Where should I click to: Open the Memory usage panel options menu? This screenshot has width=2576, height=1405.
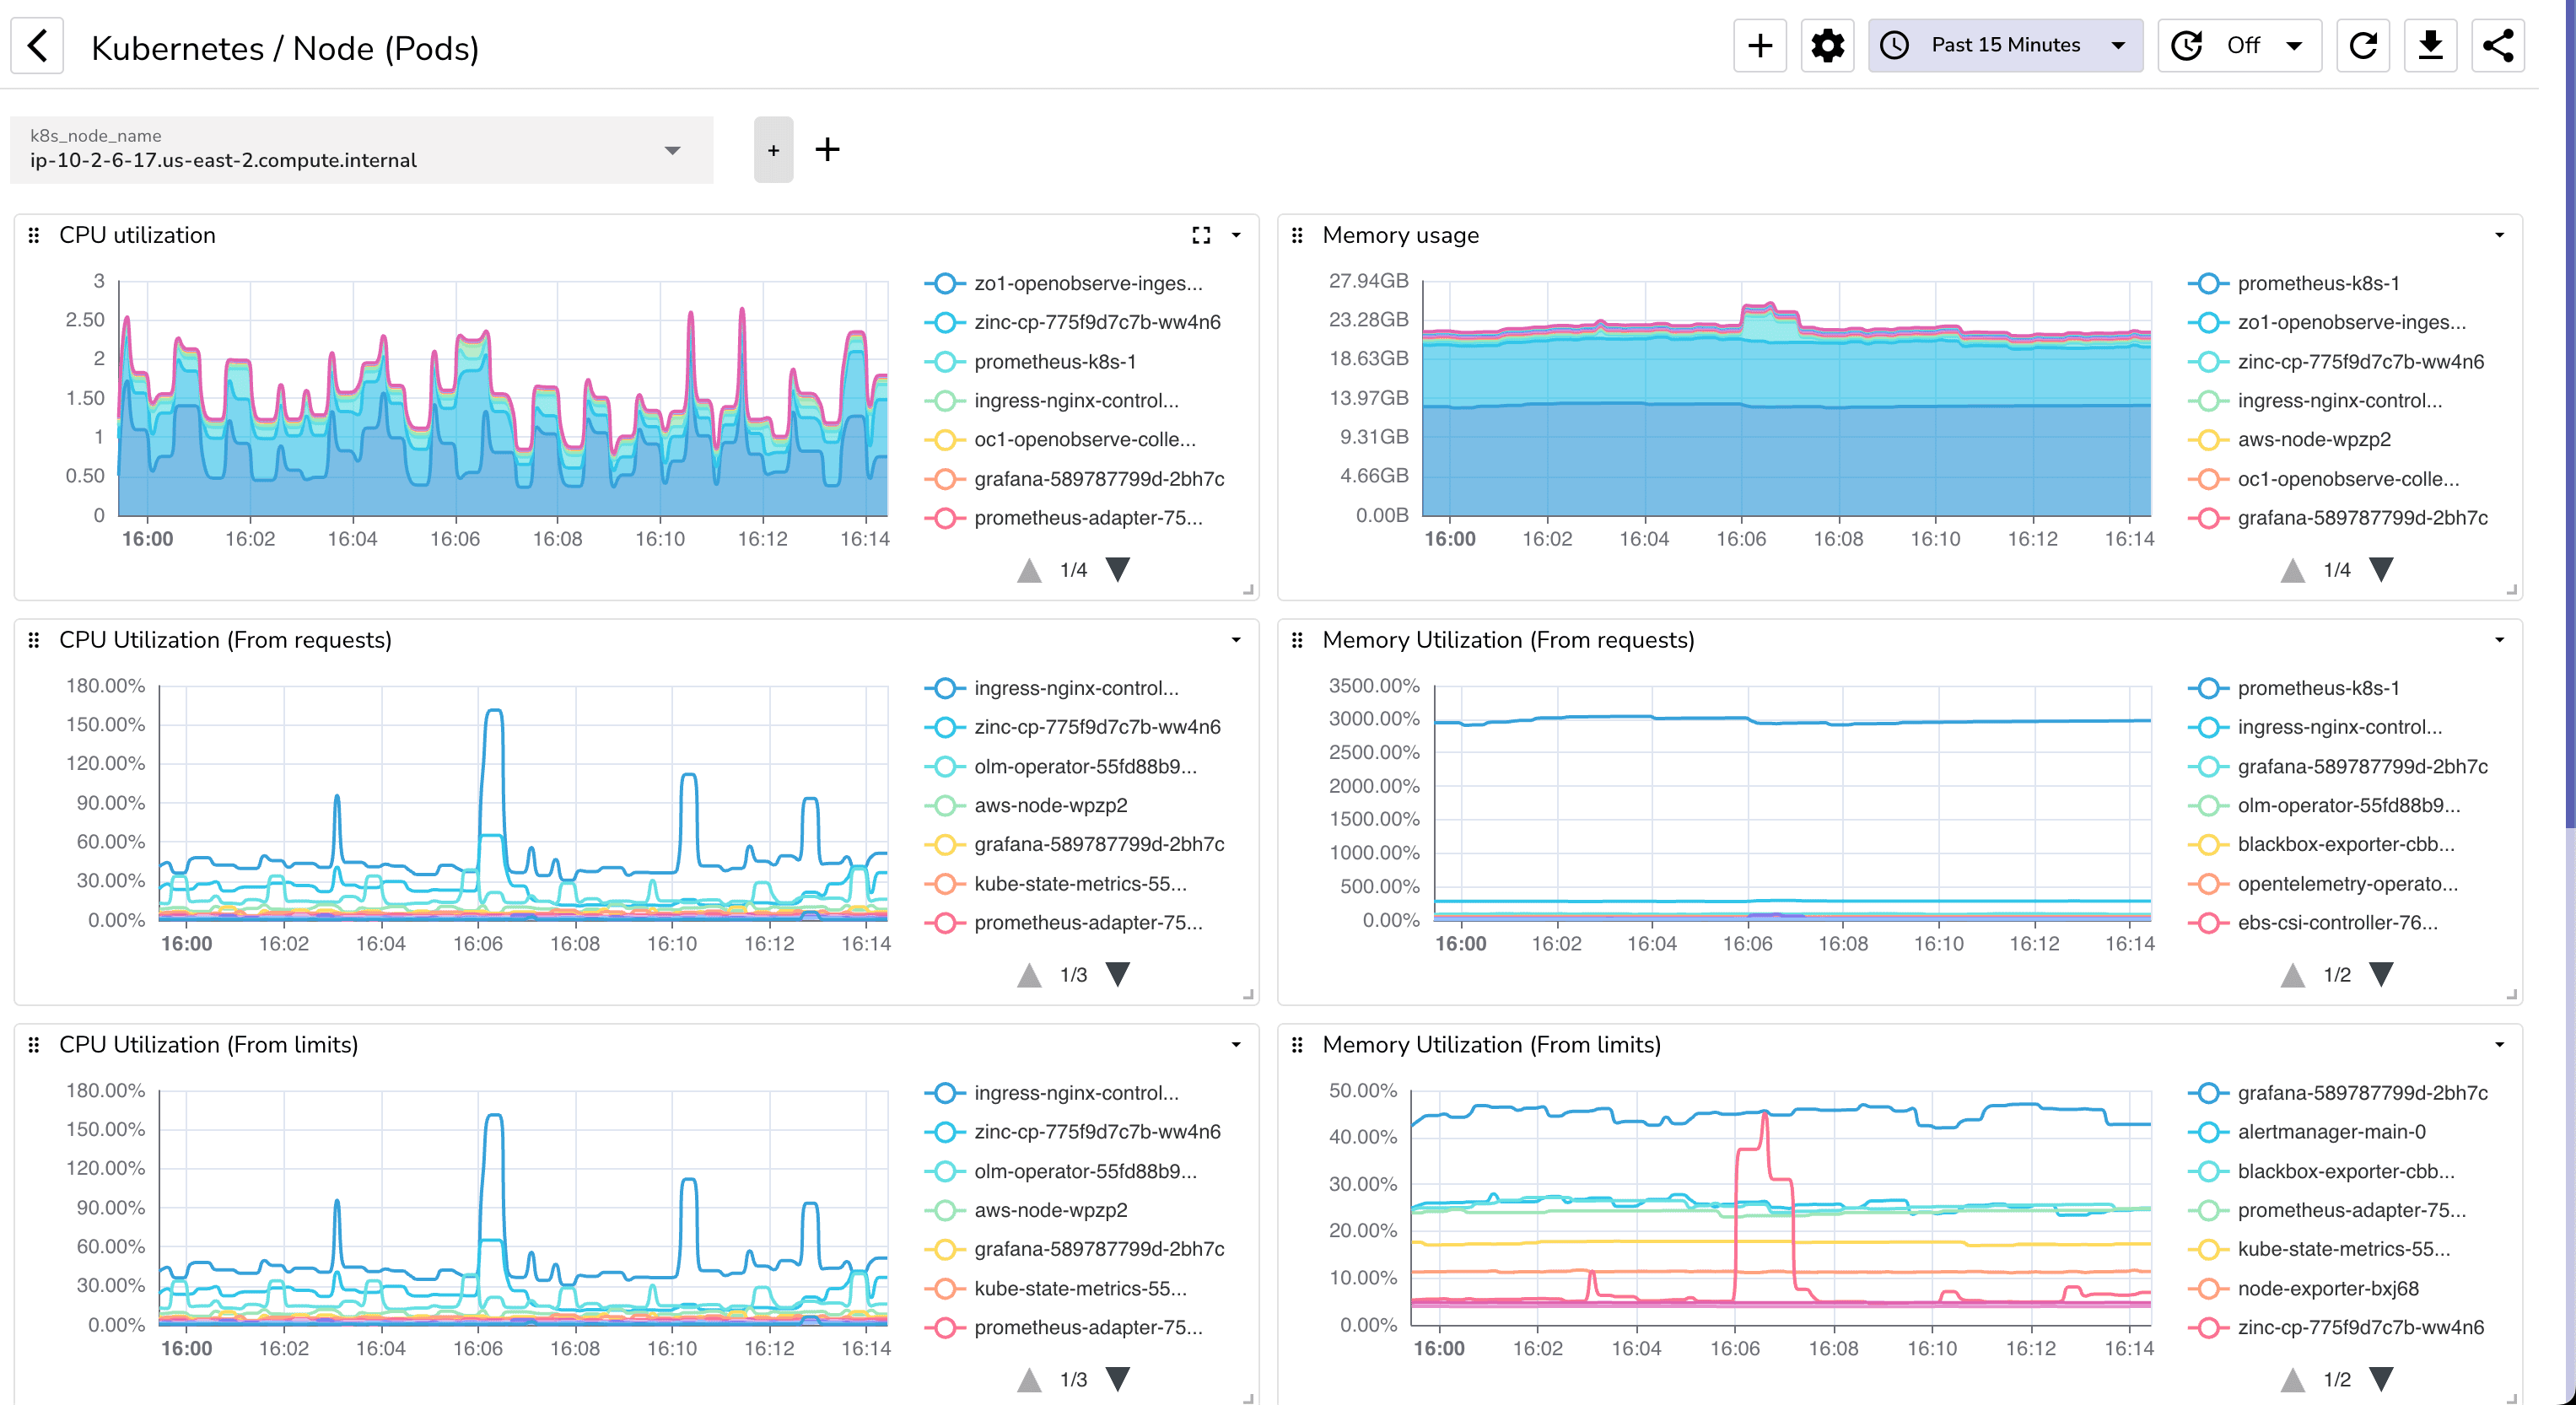[2499, 234]
